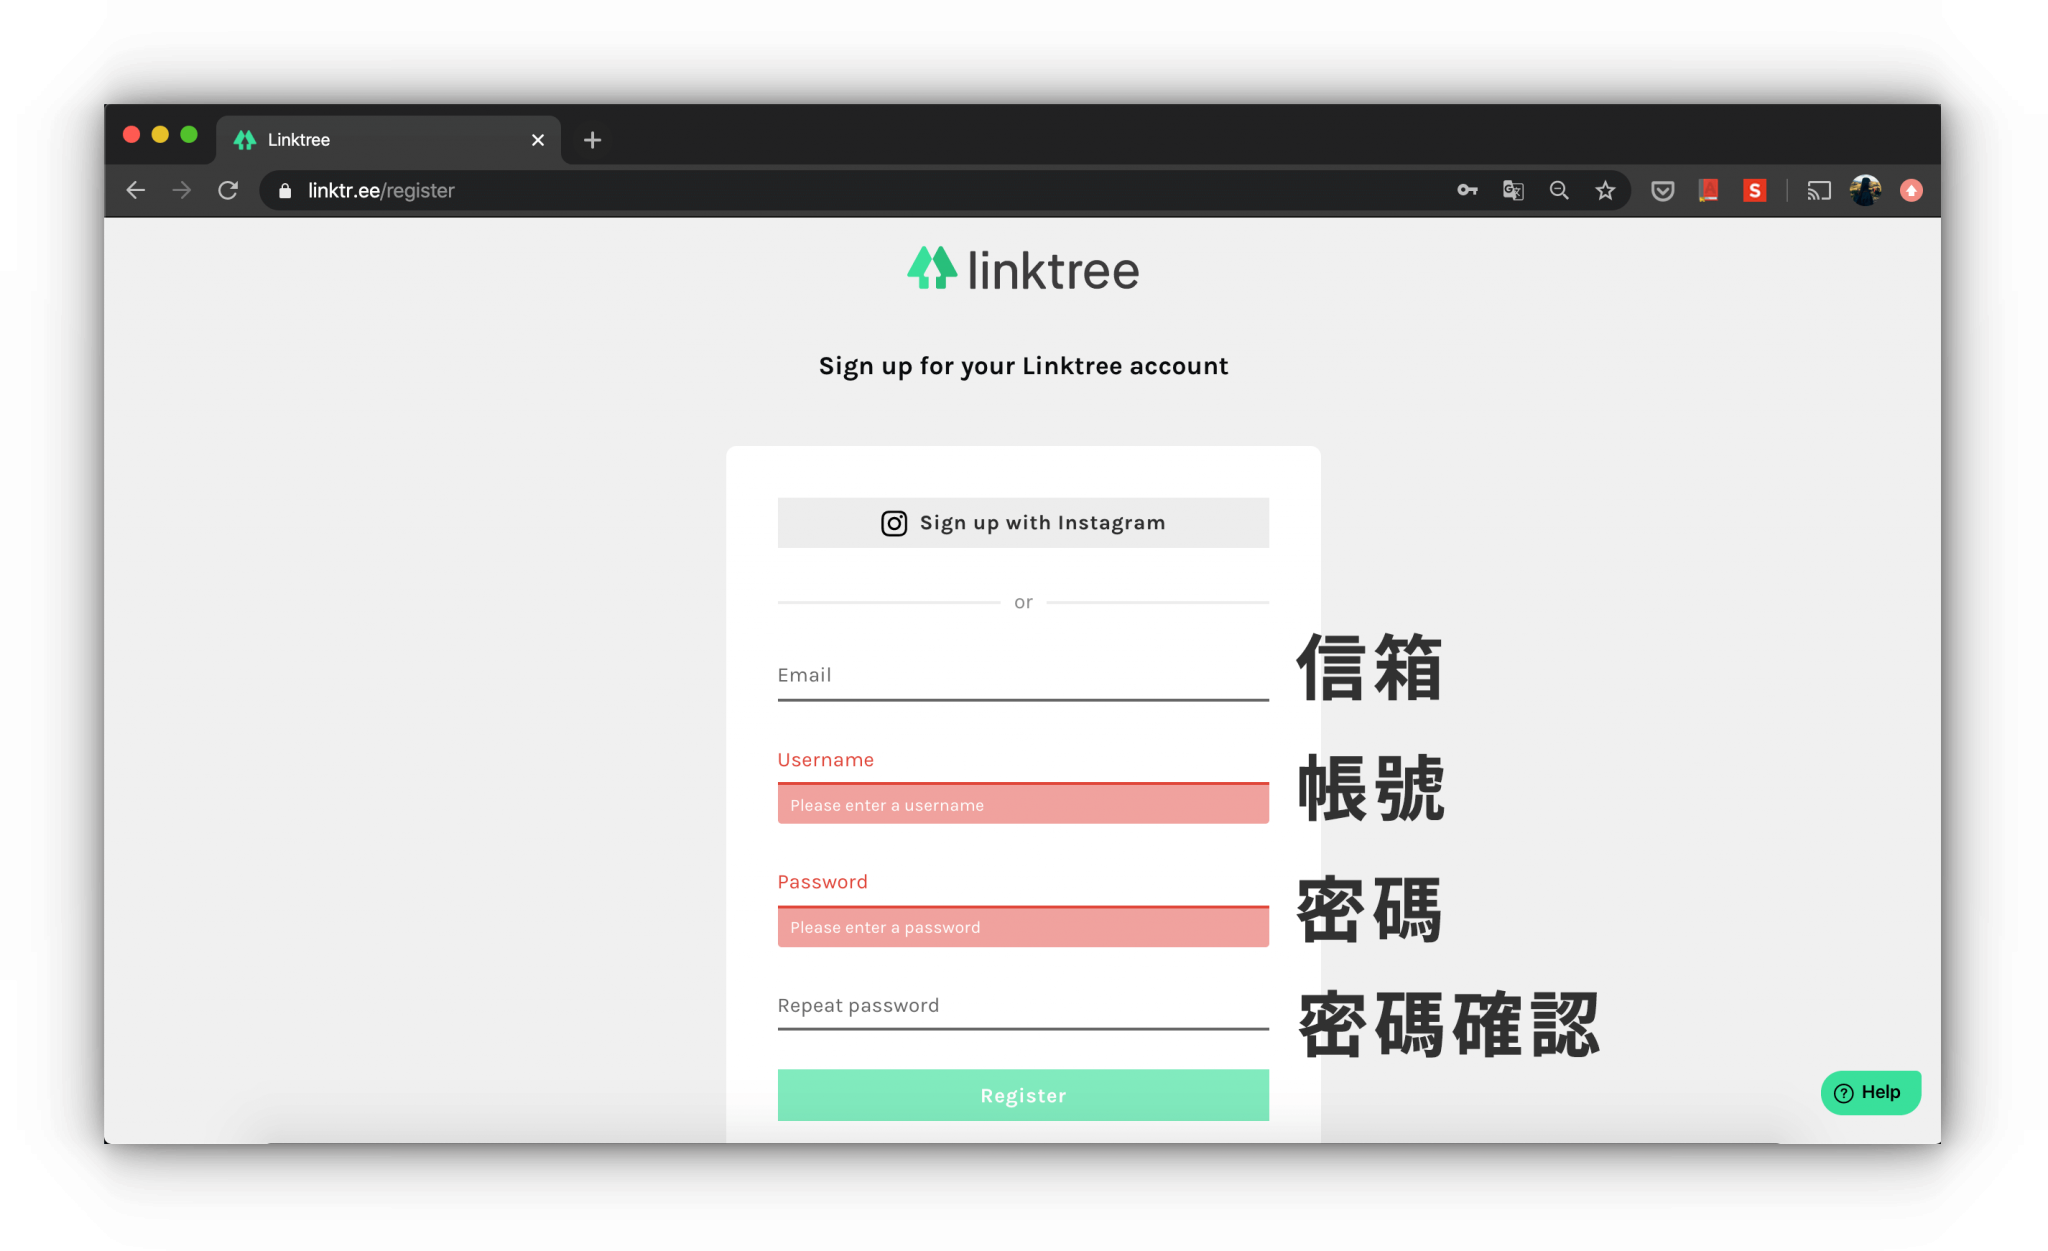Bookmark this page with the star icon

tap(1604, 190)
